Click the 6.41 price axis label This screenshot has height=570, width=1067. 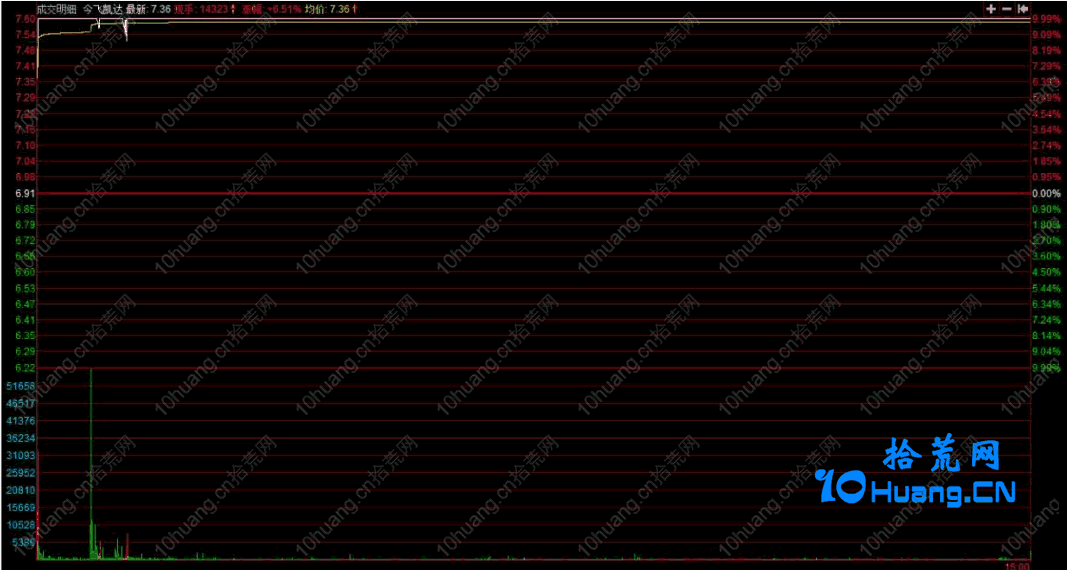click(x=25, y=320)
